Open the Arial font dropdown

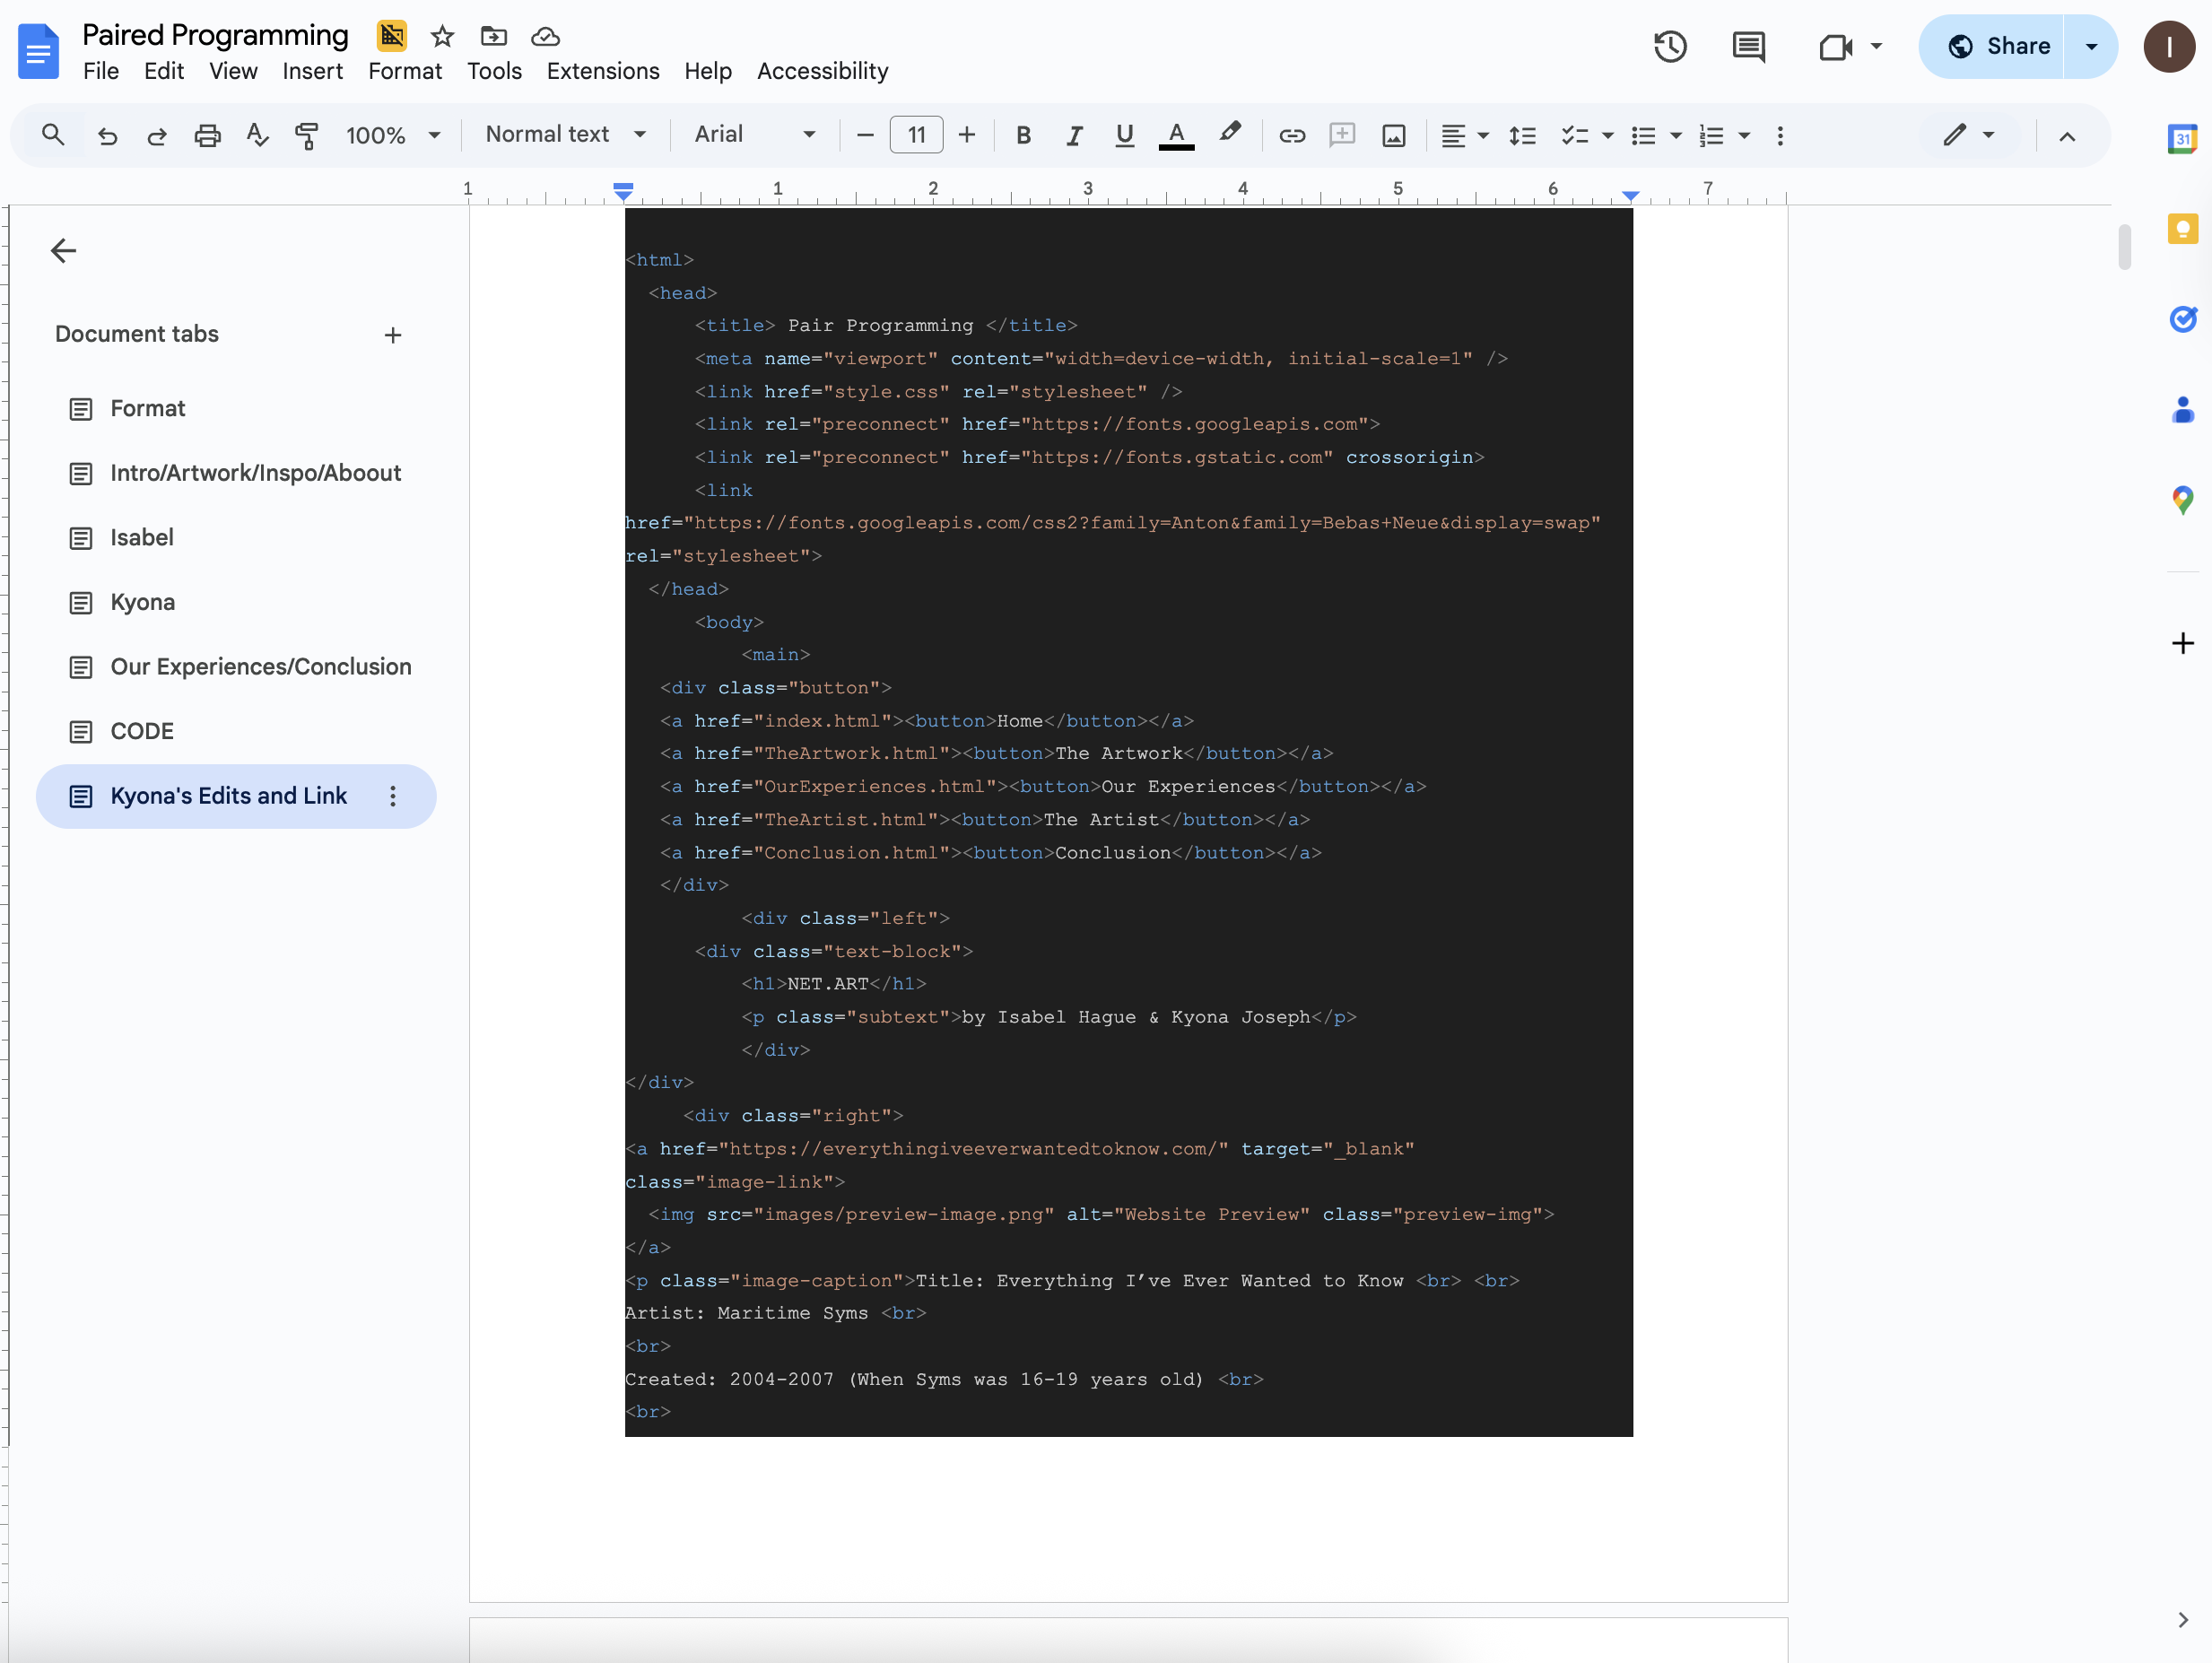[x=754, y=134]
